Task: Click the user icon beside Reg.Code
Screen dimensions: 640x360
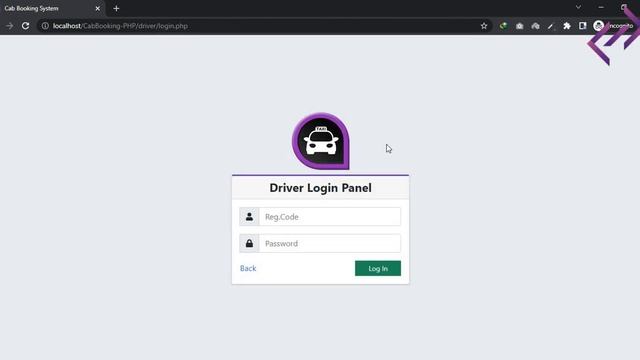Action: [x=249, y=217]
